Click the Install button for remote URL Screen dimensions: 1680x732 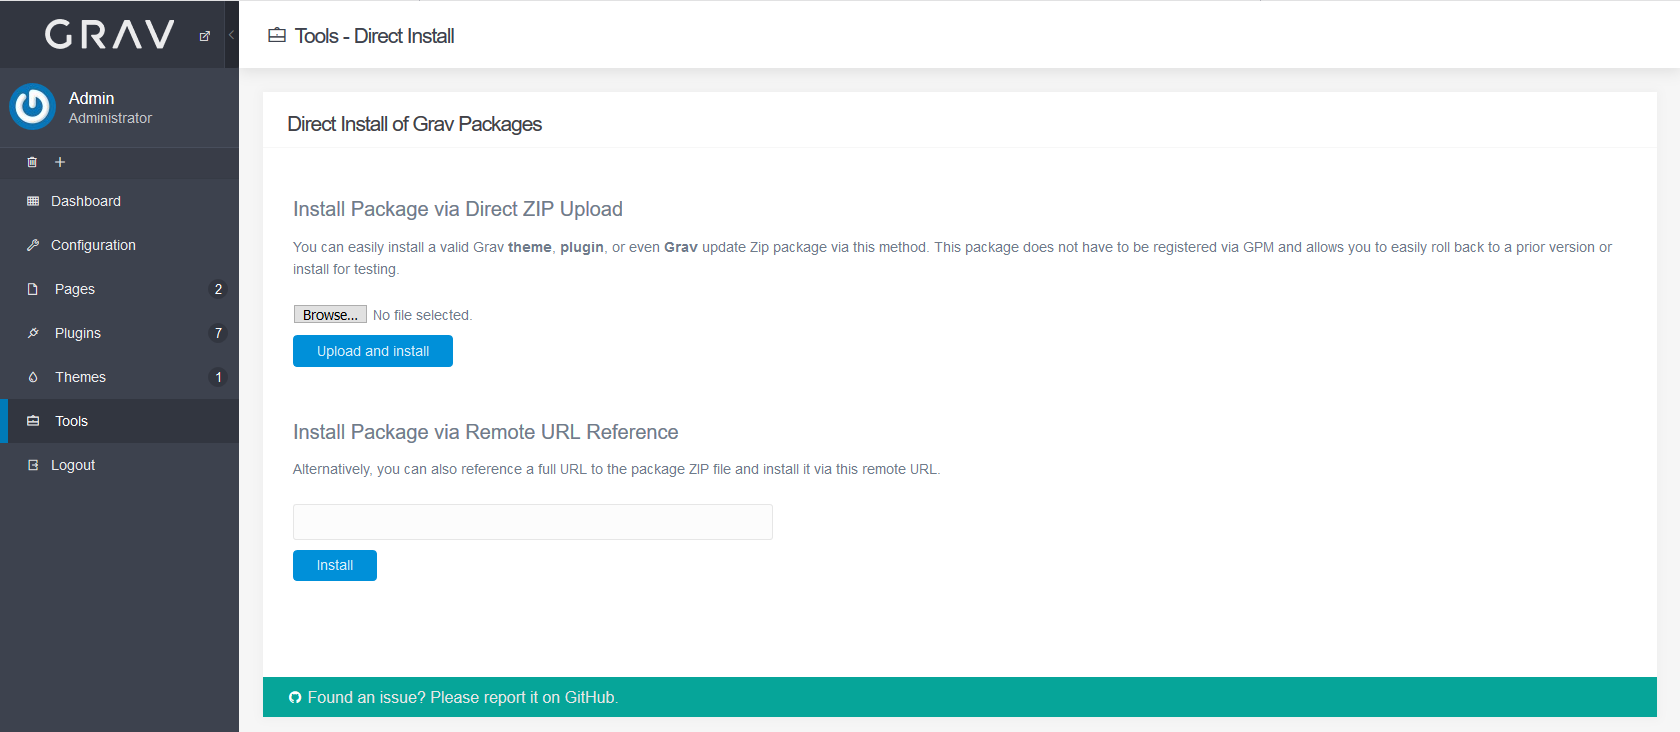click(x=335, y=565)
